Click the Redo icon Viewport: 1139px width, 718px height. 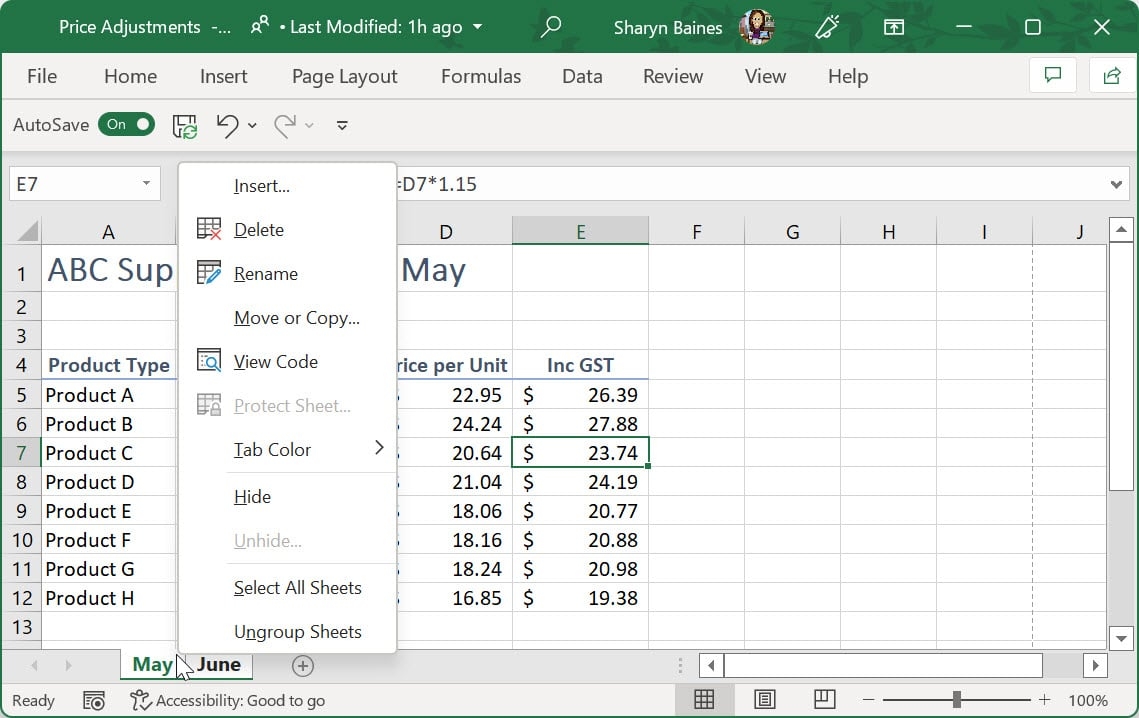coord(283,125)
